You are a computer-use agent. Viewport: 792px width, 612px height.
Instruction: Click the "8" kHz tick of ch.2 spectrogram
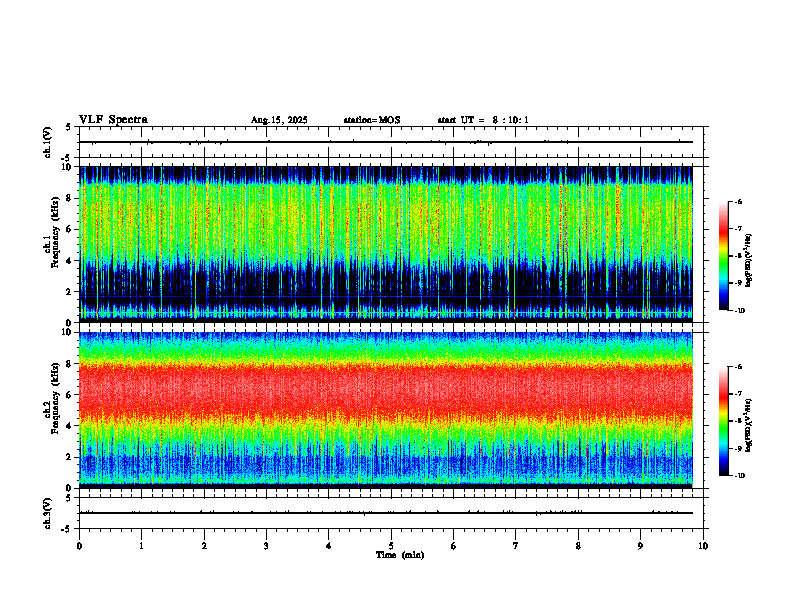click(x=71, y=364)
